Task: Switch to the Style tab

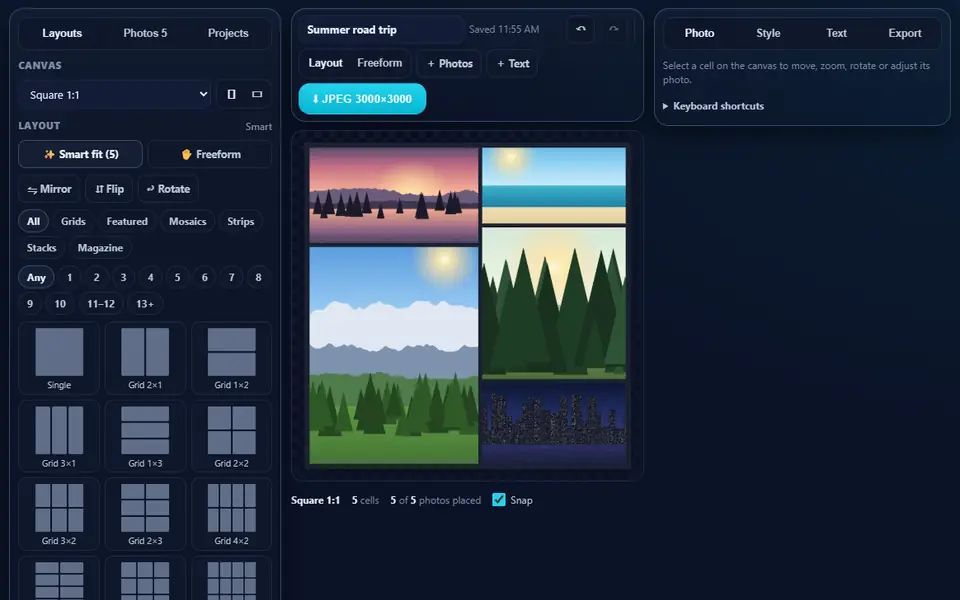Action: click(x=768, y=33)
